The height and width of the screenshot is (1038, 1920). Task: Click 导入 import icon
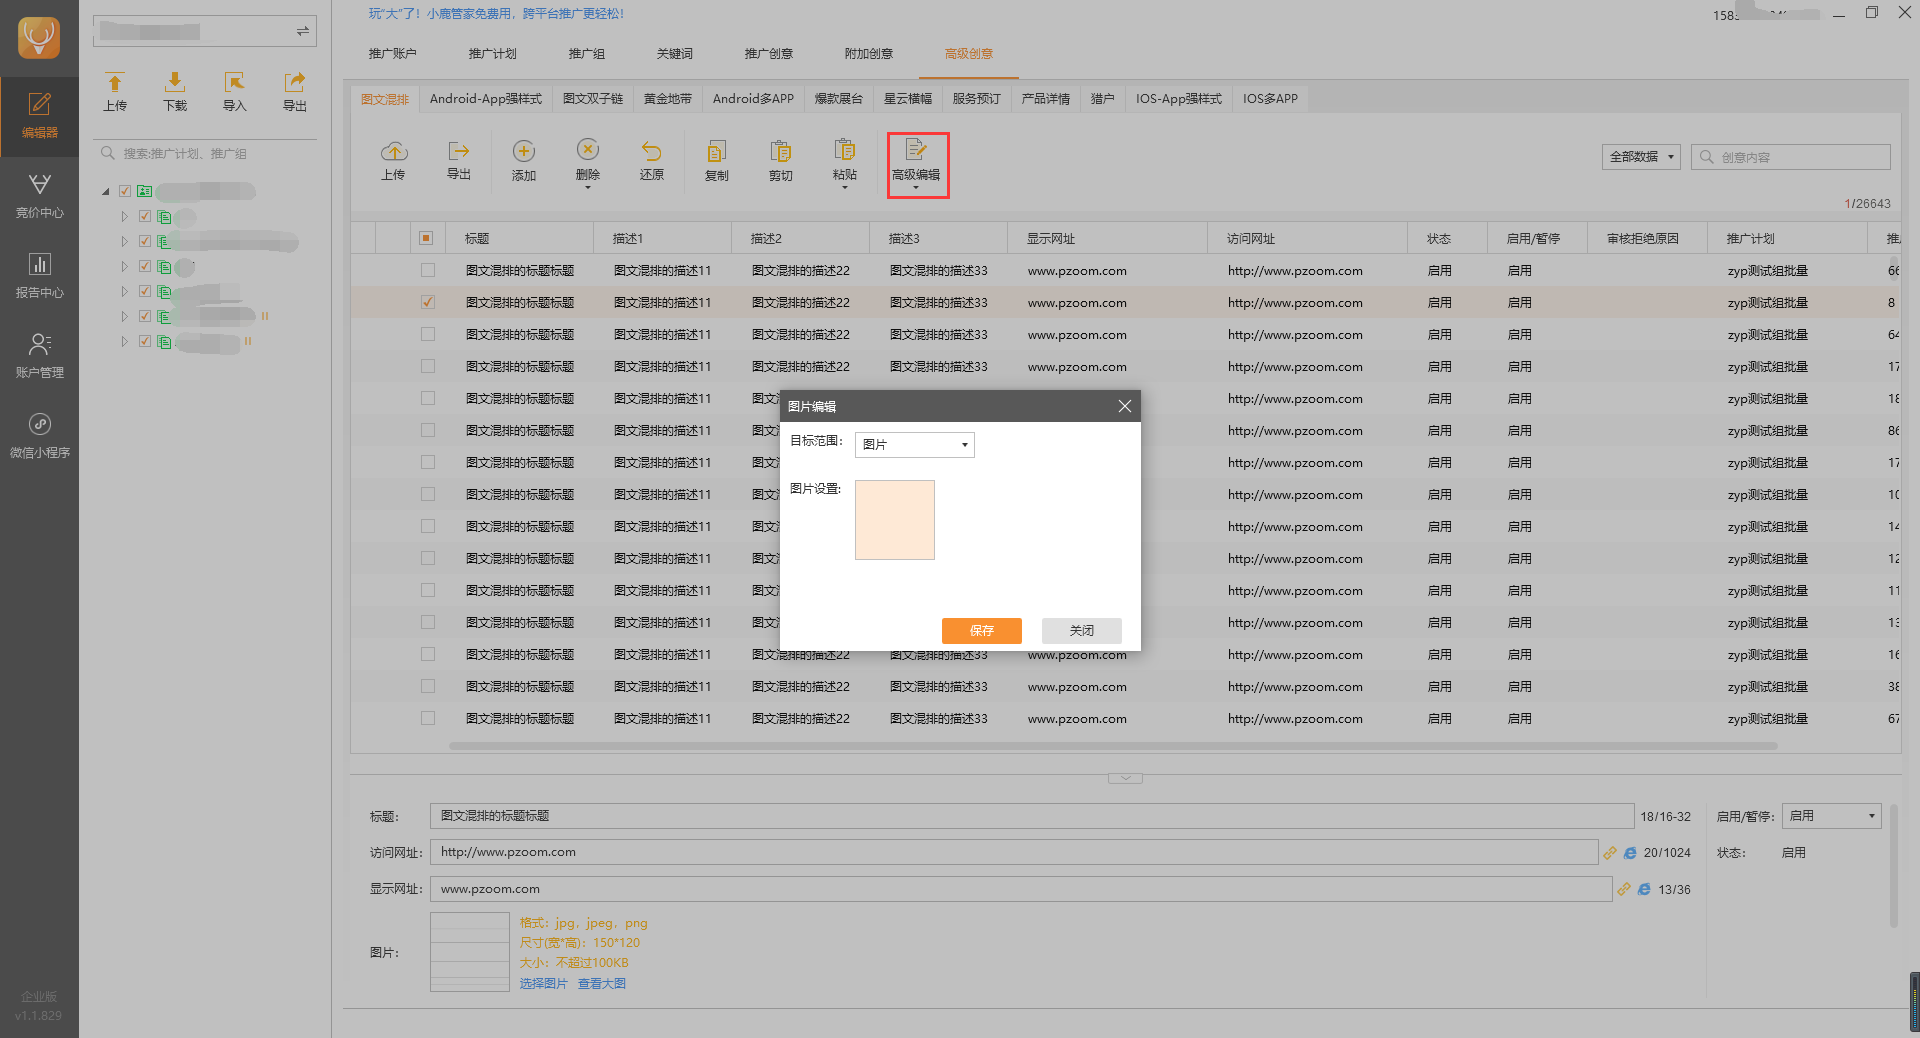pos(235,92)
